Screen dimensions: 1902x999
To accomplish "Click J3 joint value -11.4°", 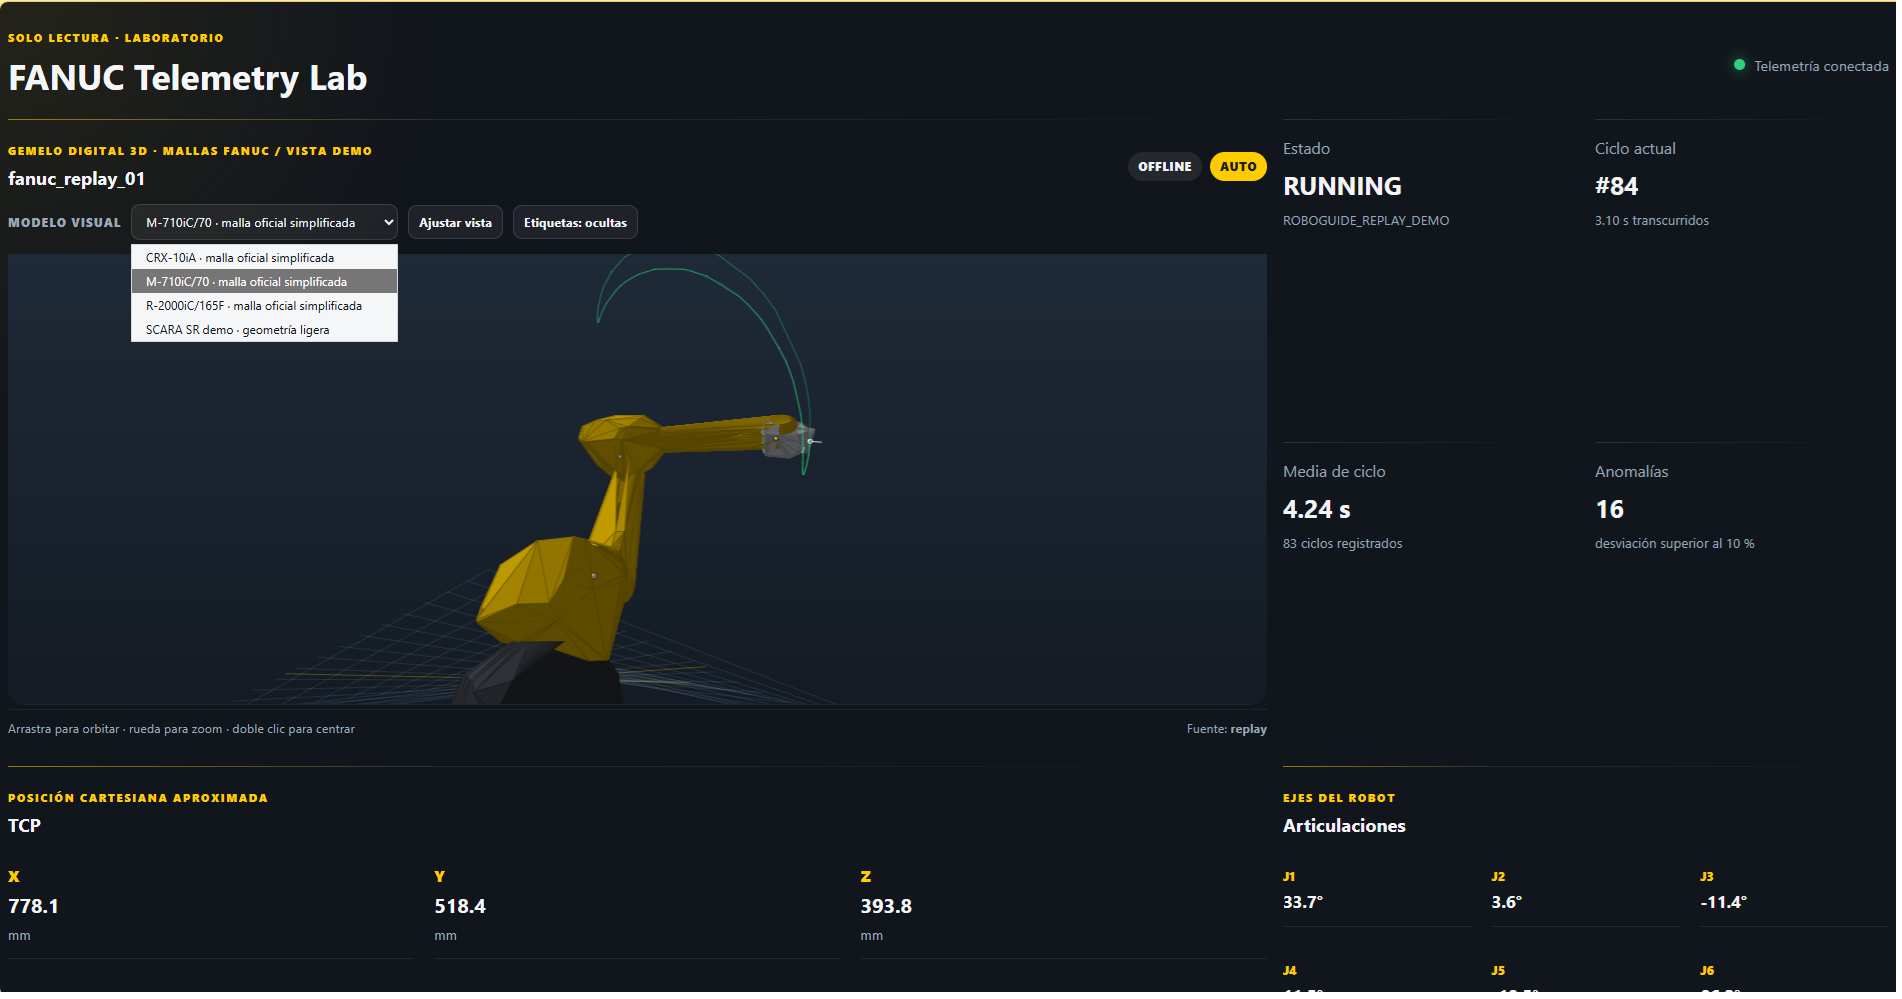I will (1723, 902).
